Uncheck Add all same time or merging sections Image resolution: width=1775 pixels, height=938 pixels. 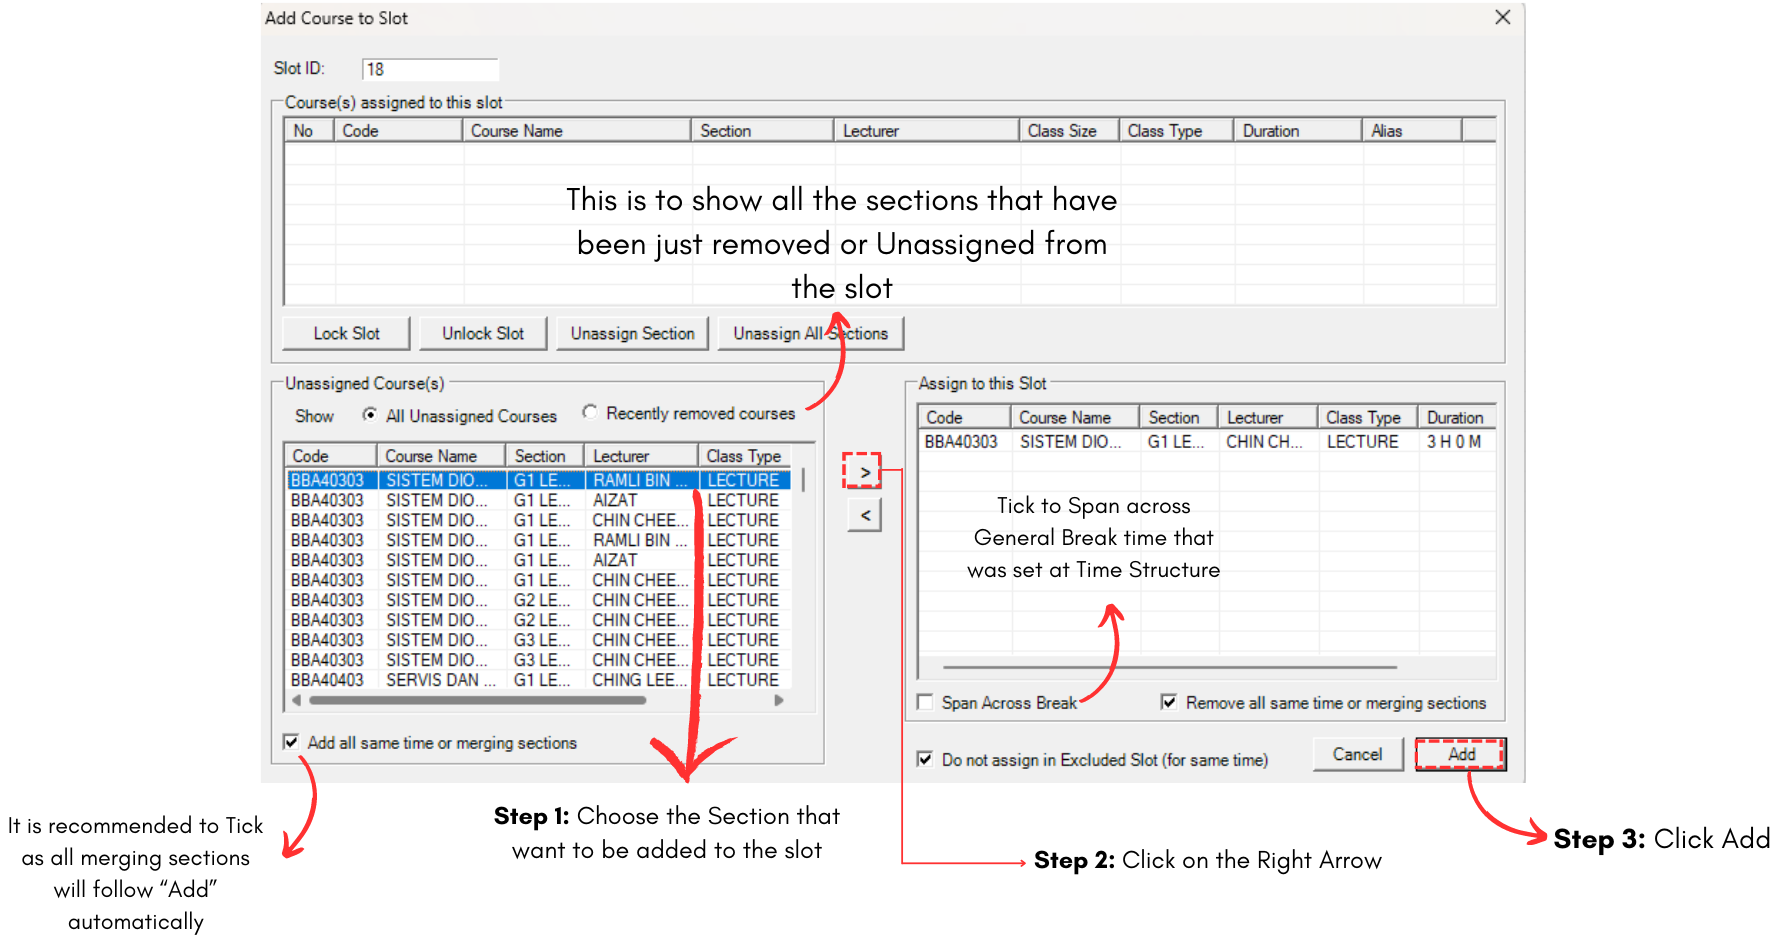tap(291, 742)
